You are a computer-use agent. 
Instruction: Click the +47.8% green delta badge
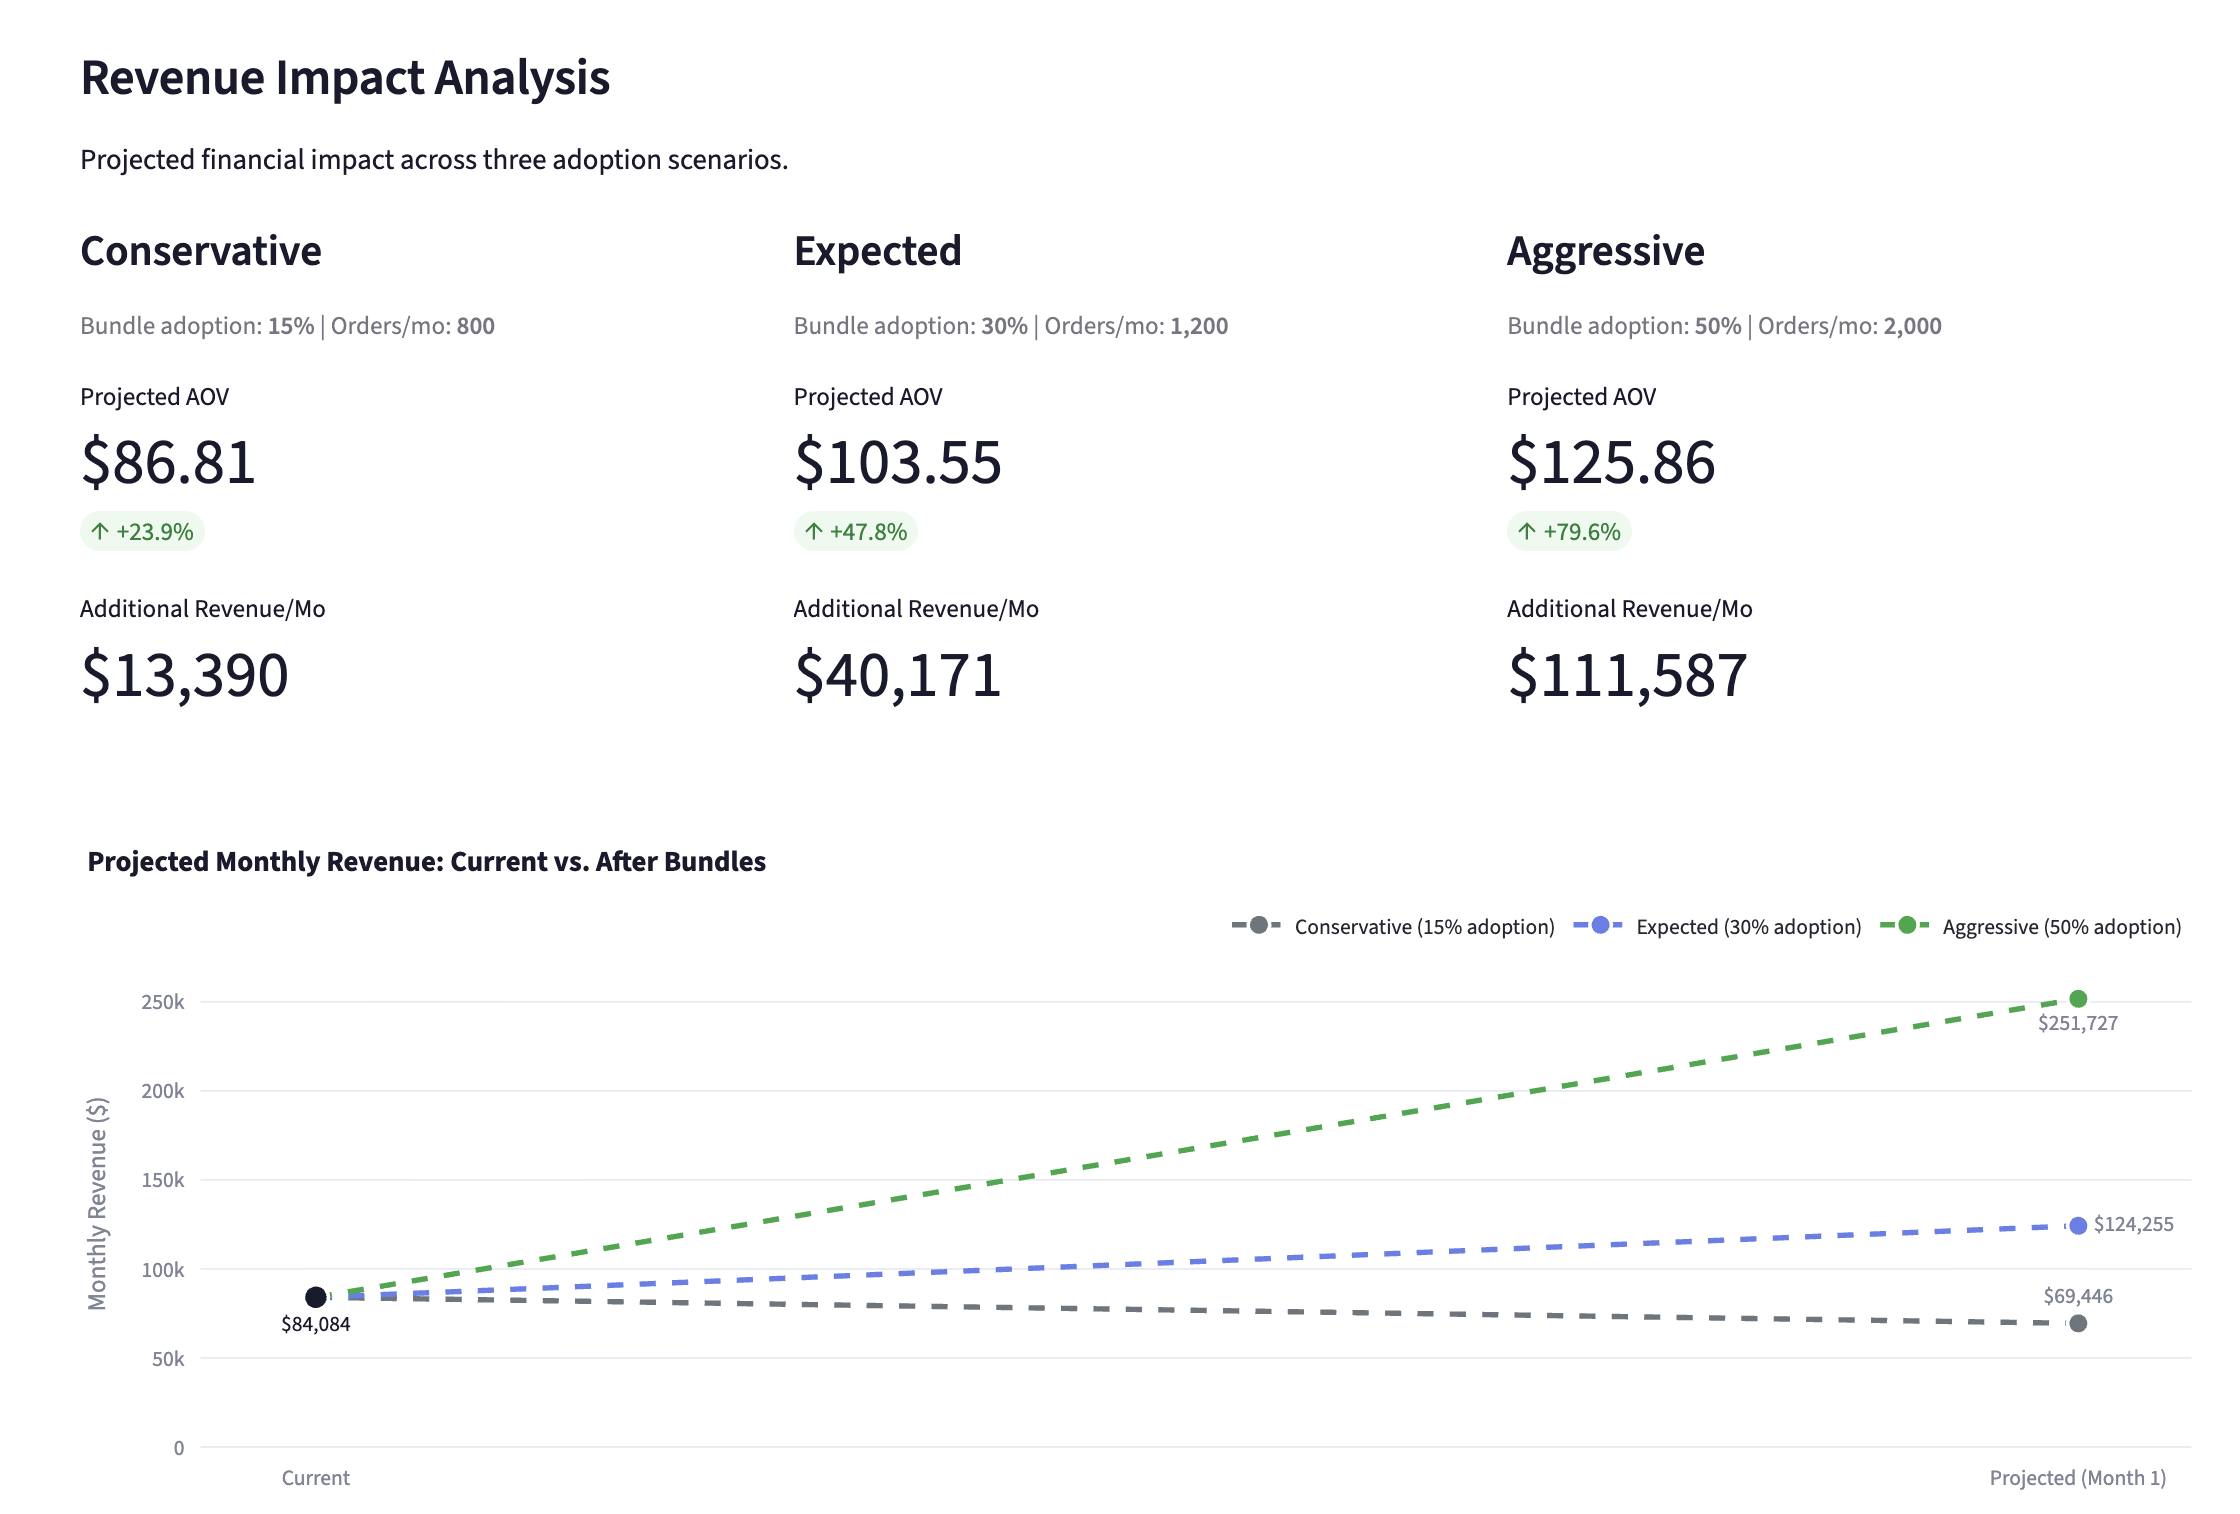coord(856,532)
